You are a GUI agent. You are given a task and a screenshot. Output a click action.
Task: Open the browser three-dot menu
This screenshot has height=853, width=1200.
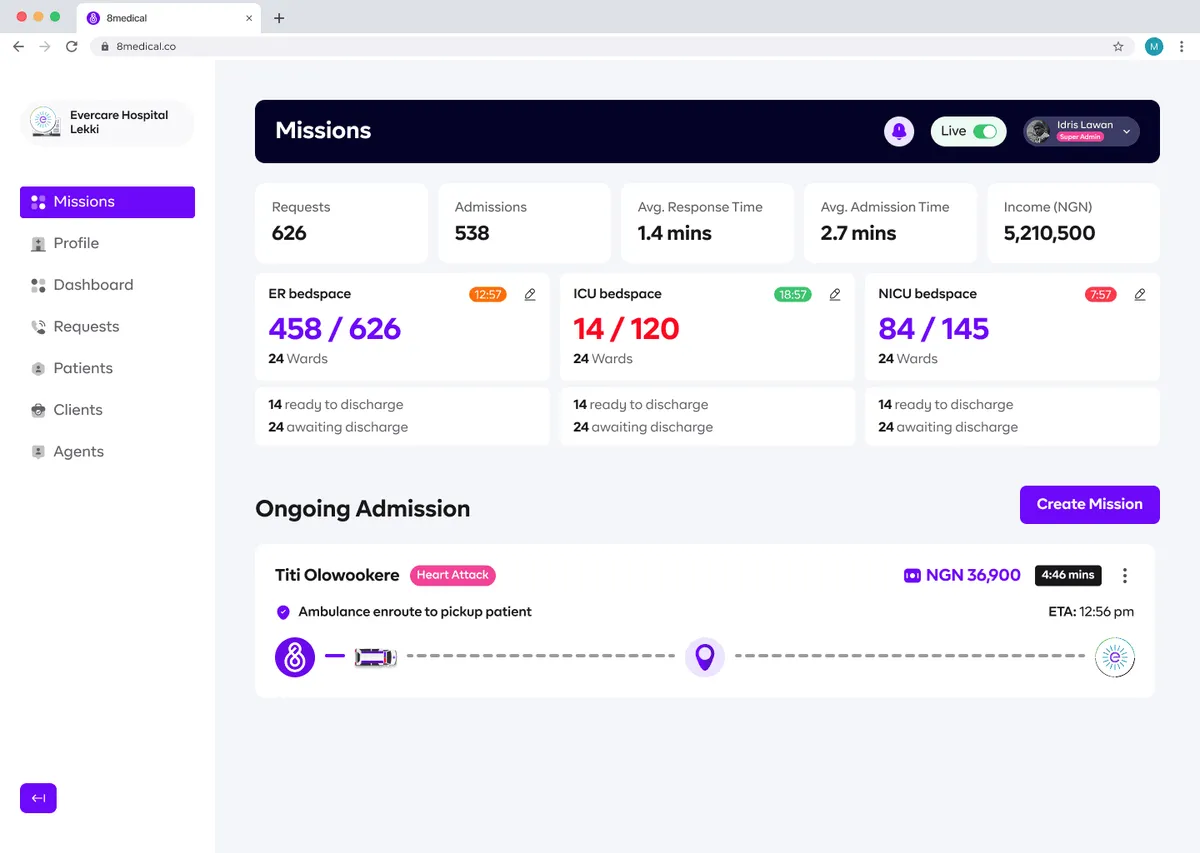(x=1182, y=46)
